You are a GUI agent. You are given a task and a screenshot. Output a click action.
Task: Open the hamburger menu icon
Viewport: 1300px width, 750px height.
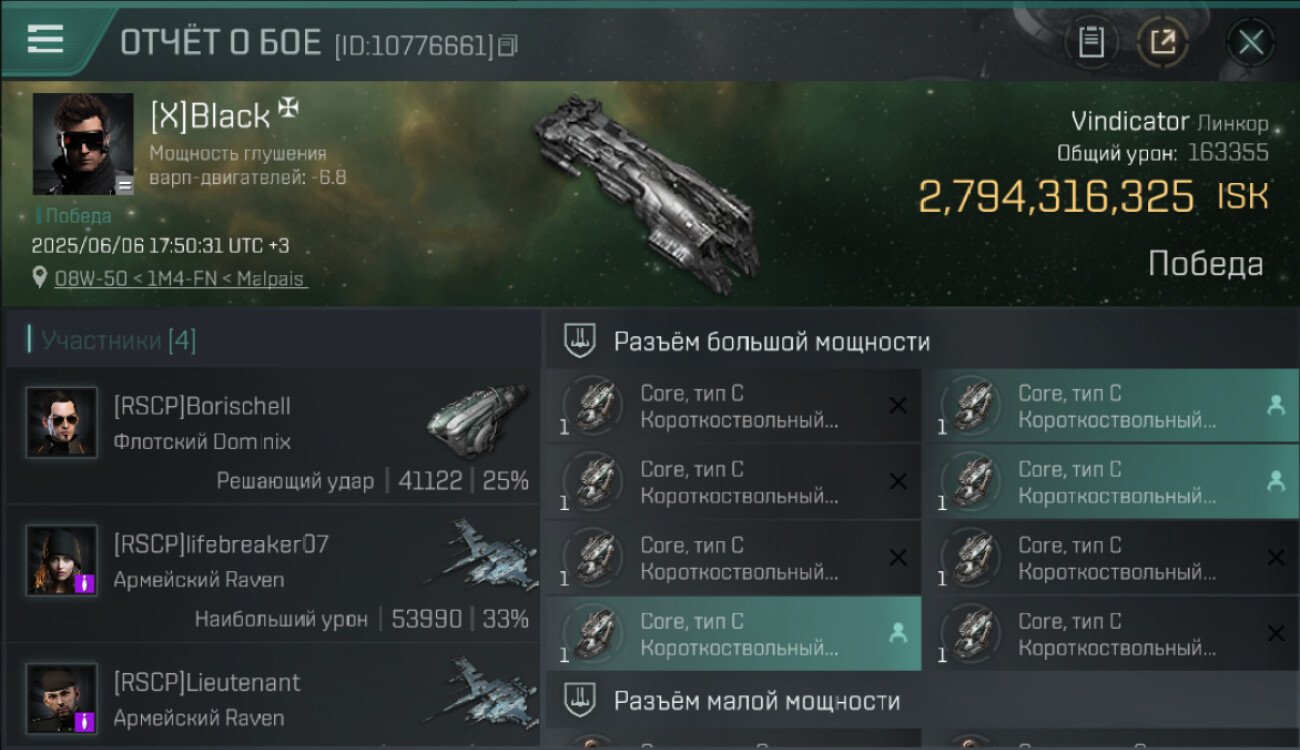tap(45, 40)
